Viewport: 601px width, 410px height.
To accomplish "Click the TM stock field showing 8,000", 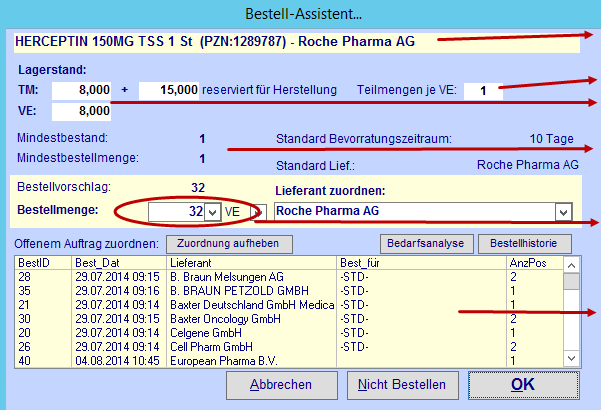I will (81, 90).
